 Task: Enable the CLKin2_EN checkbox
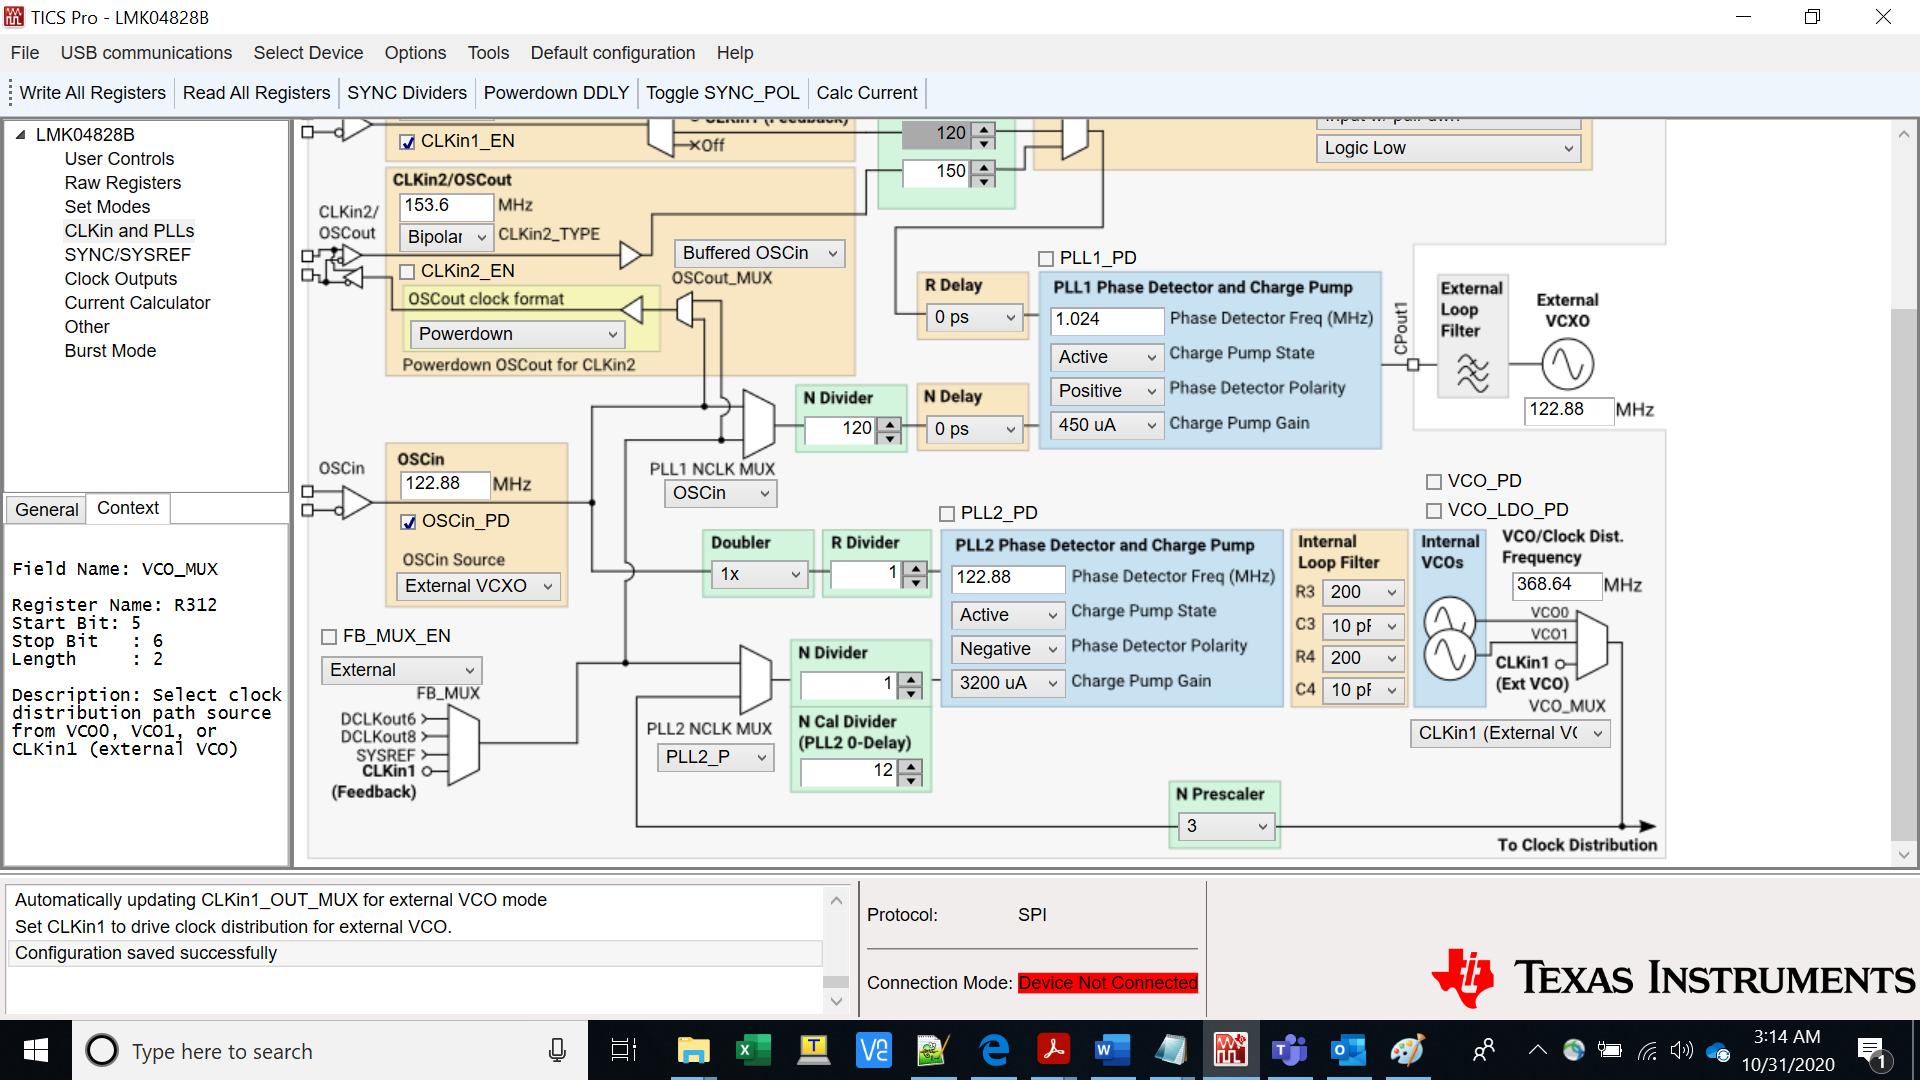click(407, 272)
